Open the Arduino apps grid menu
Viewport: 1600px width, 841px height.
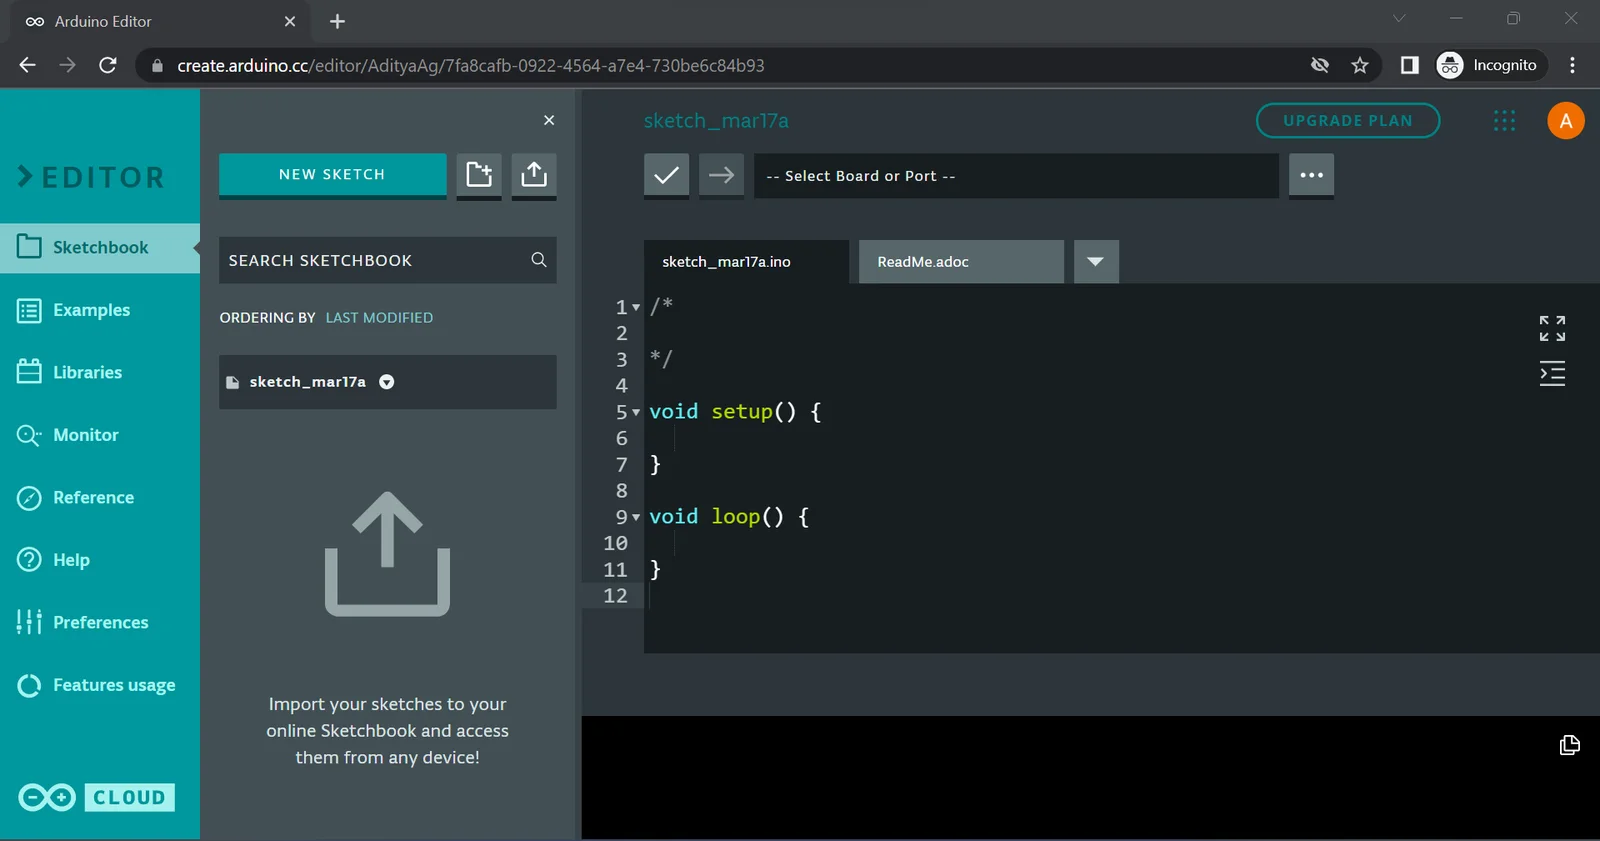(1504, 121)
